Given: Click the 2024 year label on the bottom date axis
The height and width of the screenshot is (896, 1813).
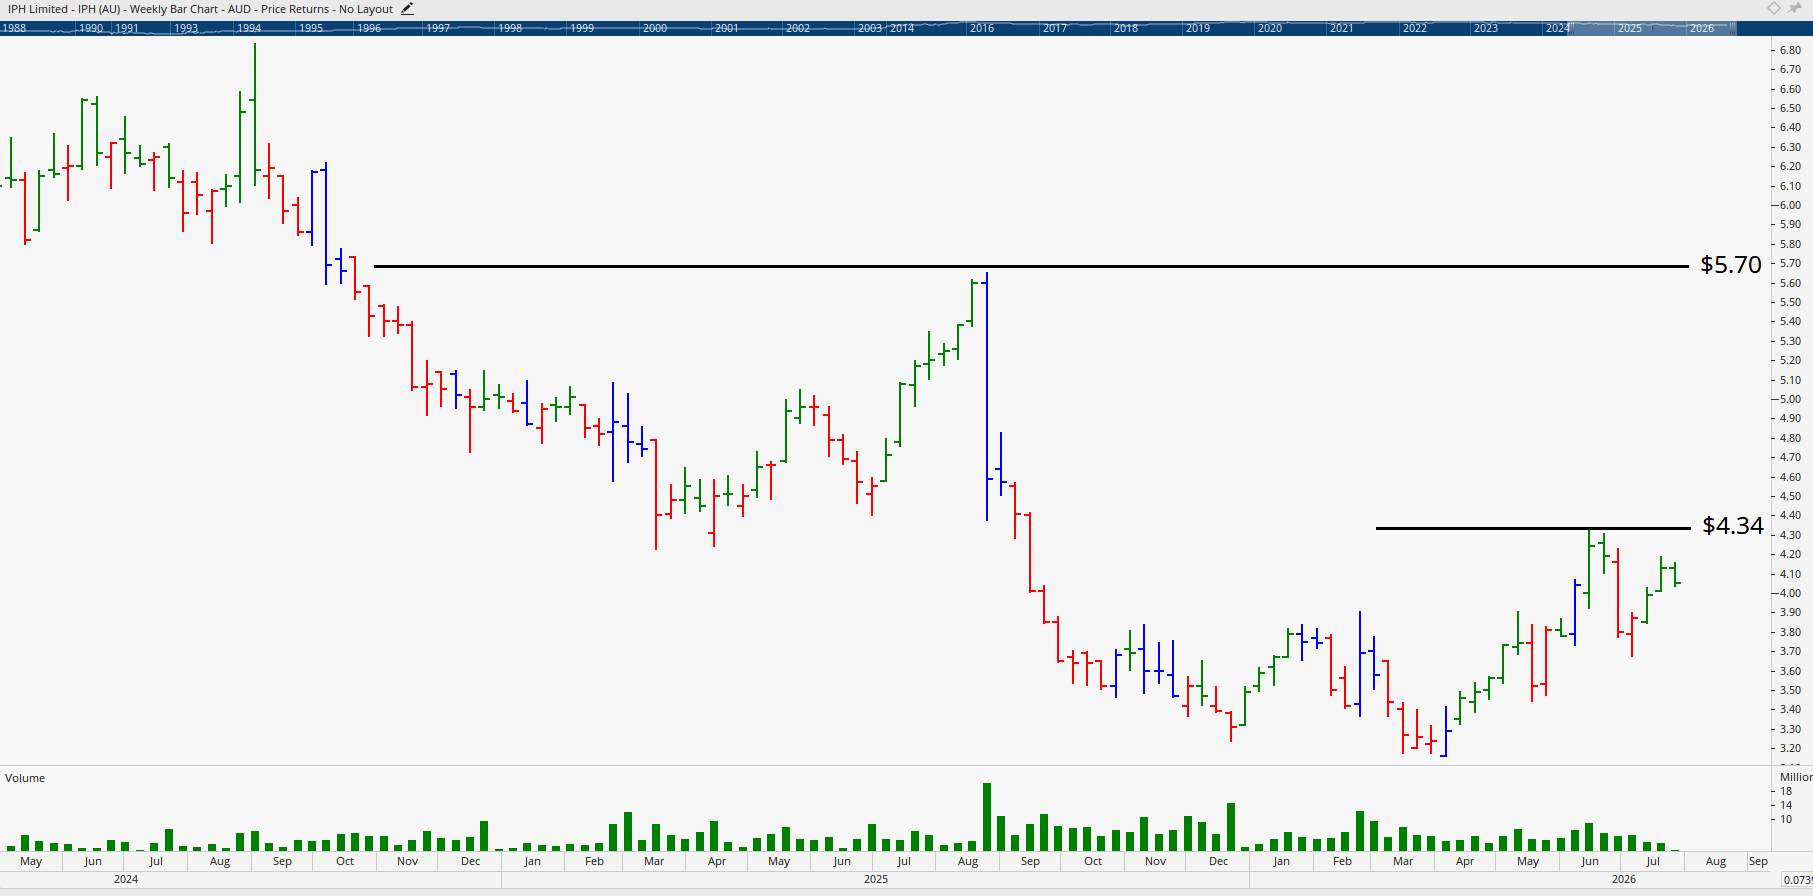Looking at the screenshot, I should pos(126,879).
